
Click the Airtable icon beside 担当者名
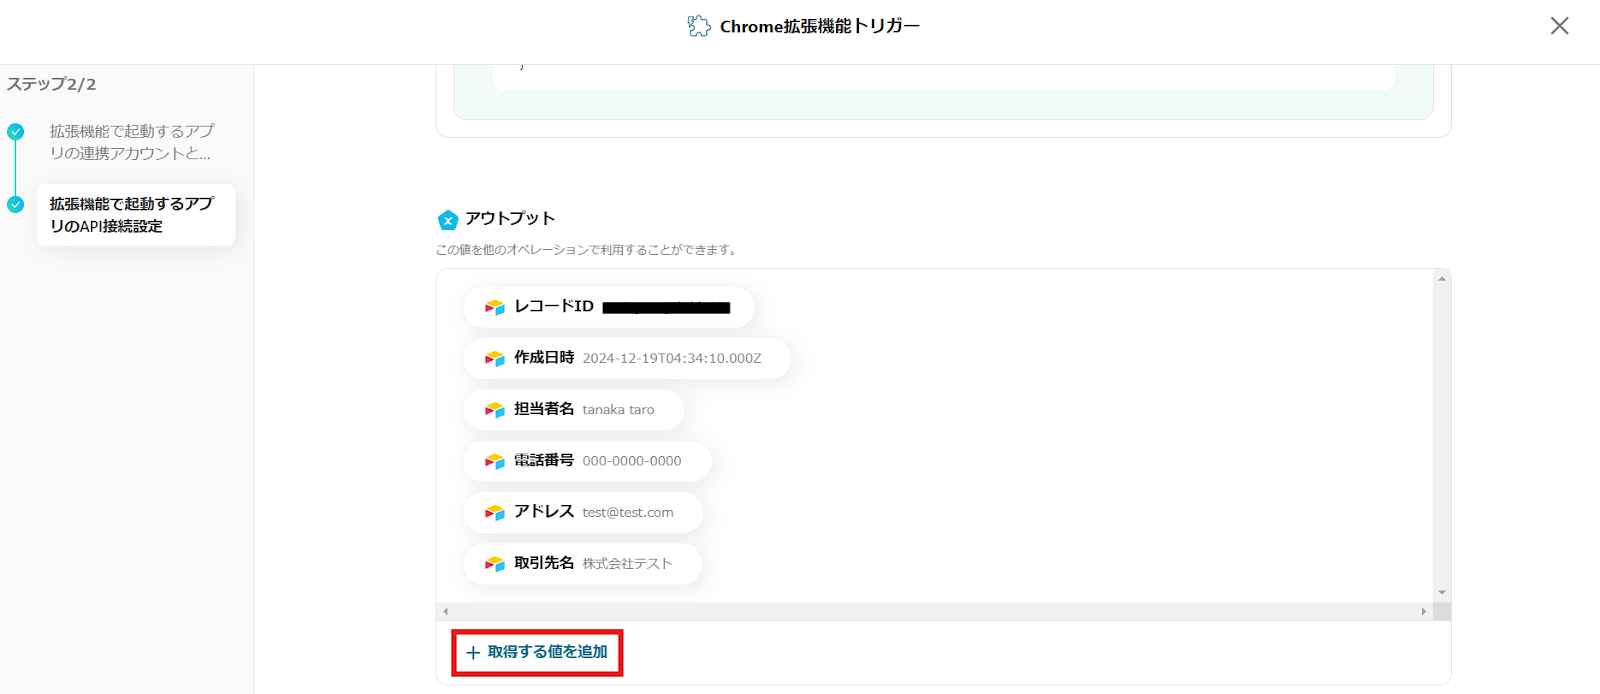pos(494,410)
